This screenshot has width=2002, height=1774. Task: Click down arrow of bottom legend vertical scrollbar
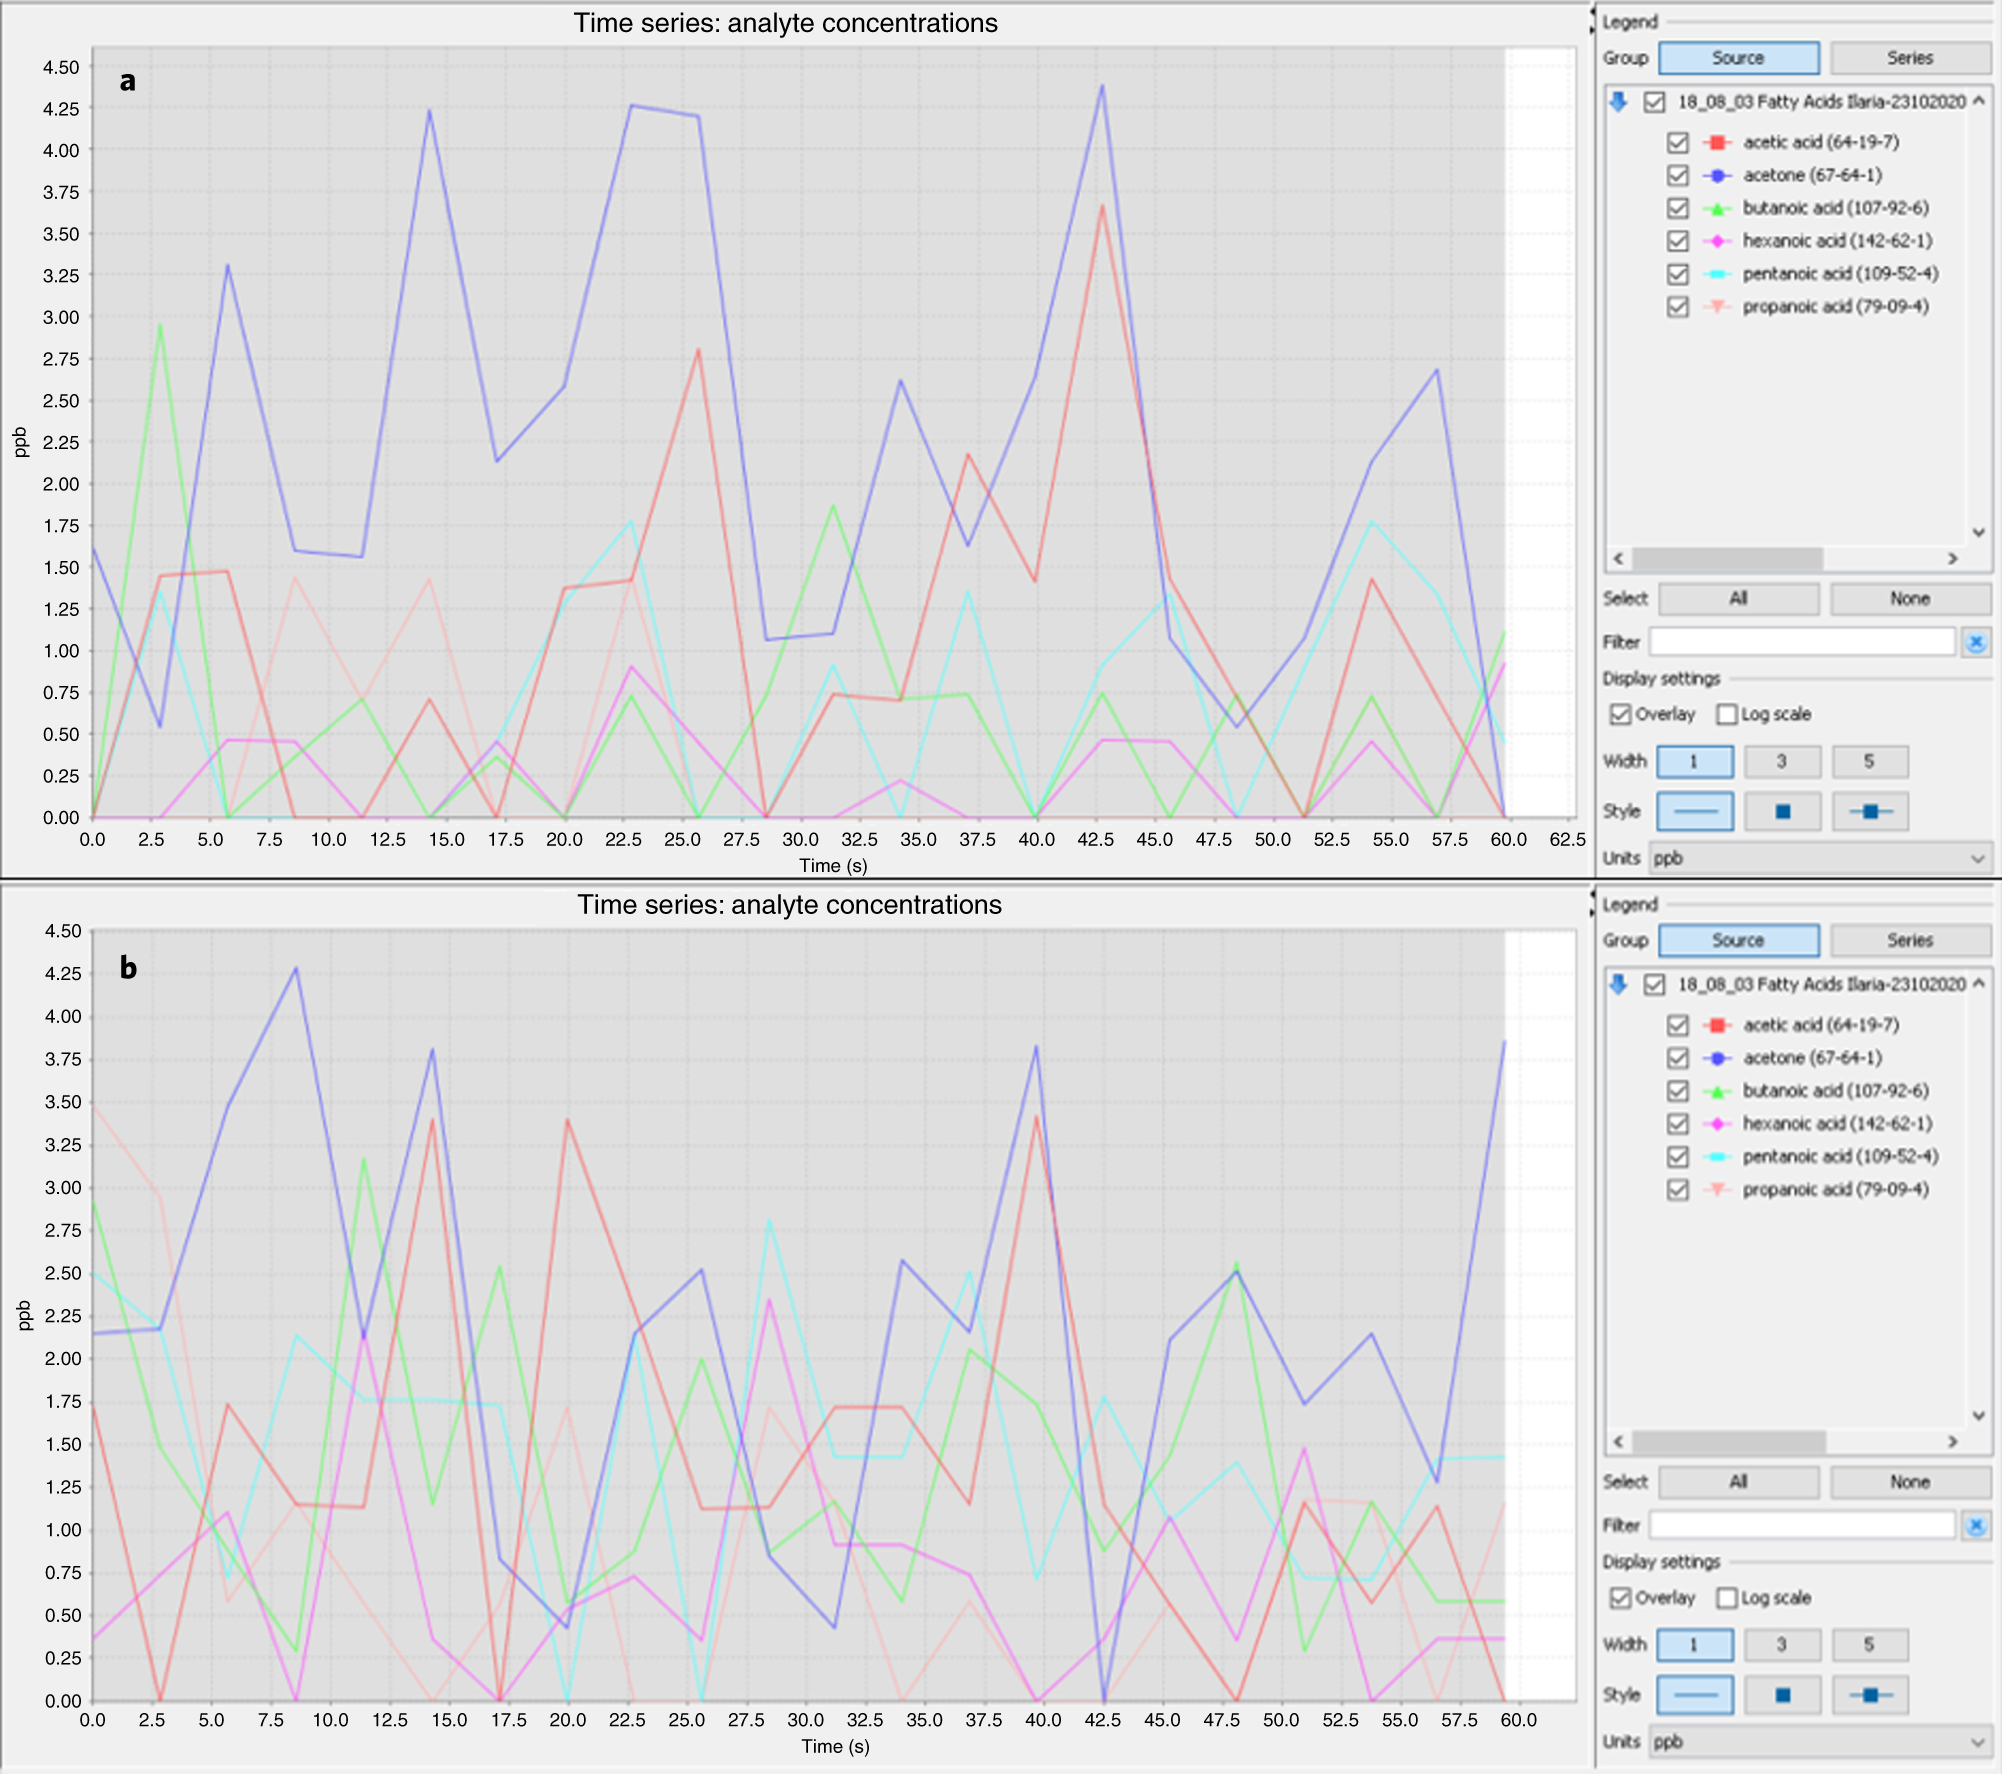(x=1978, y=1415)
